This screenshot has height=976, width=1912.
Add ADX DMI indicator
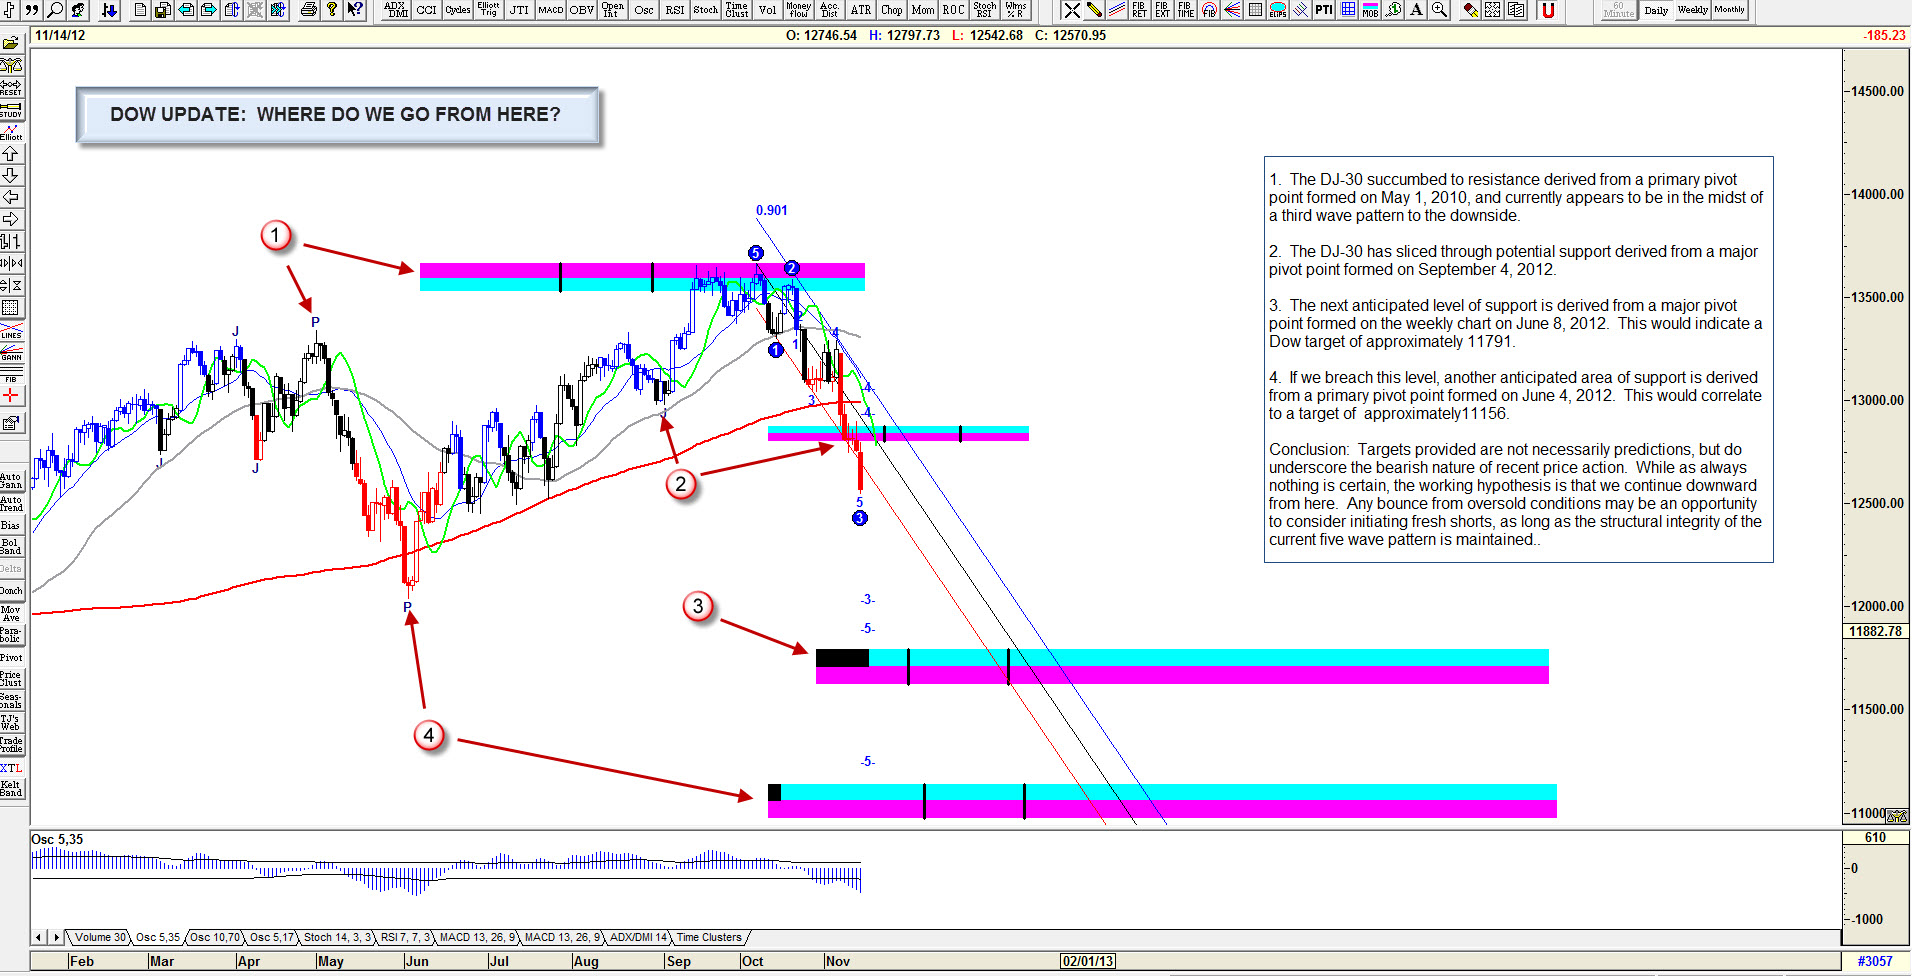point(396,10)
